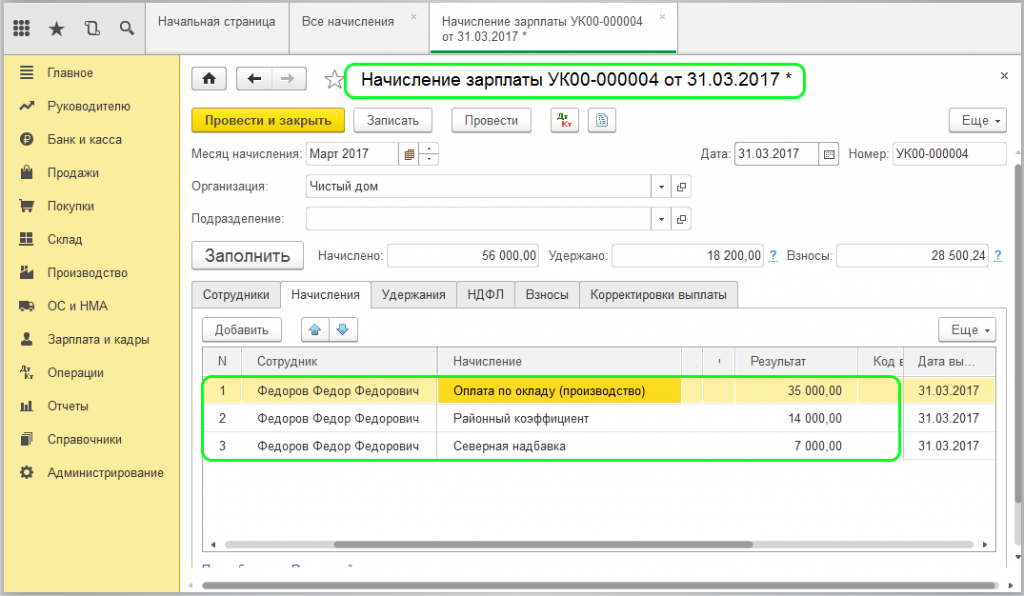The height and width of the screenshot is (596, 1024).
Task: Open Зарплата и кадры sidebar section
Action: [98, 339]
